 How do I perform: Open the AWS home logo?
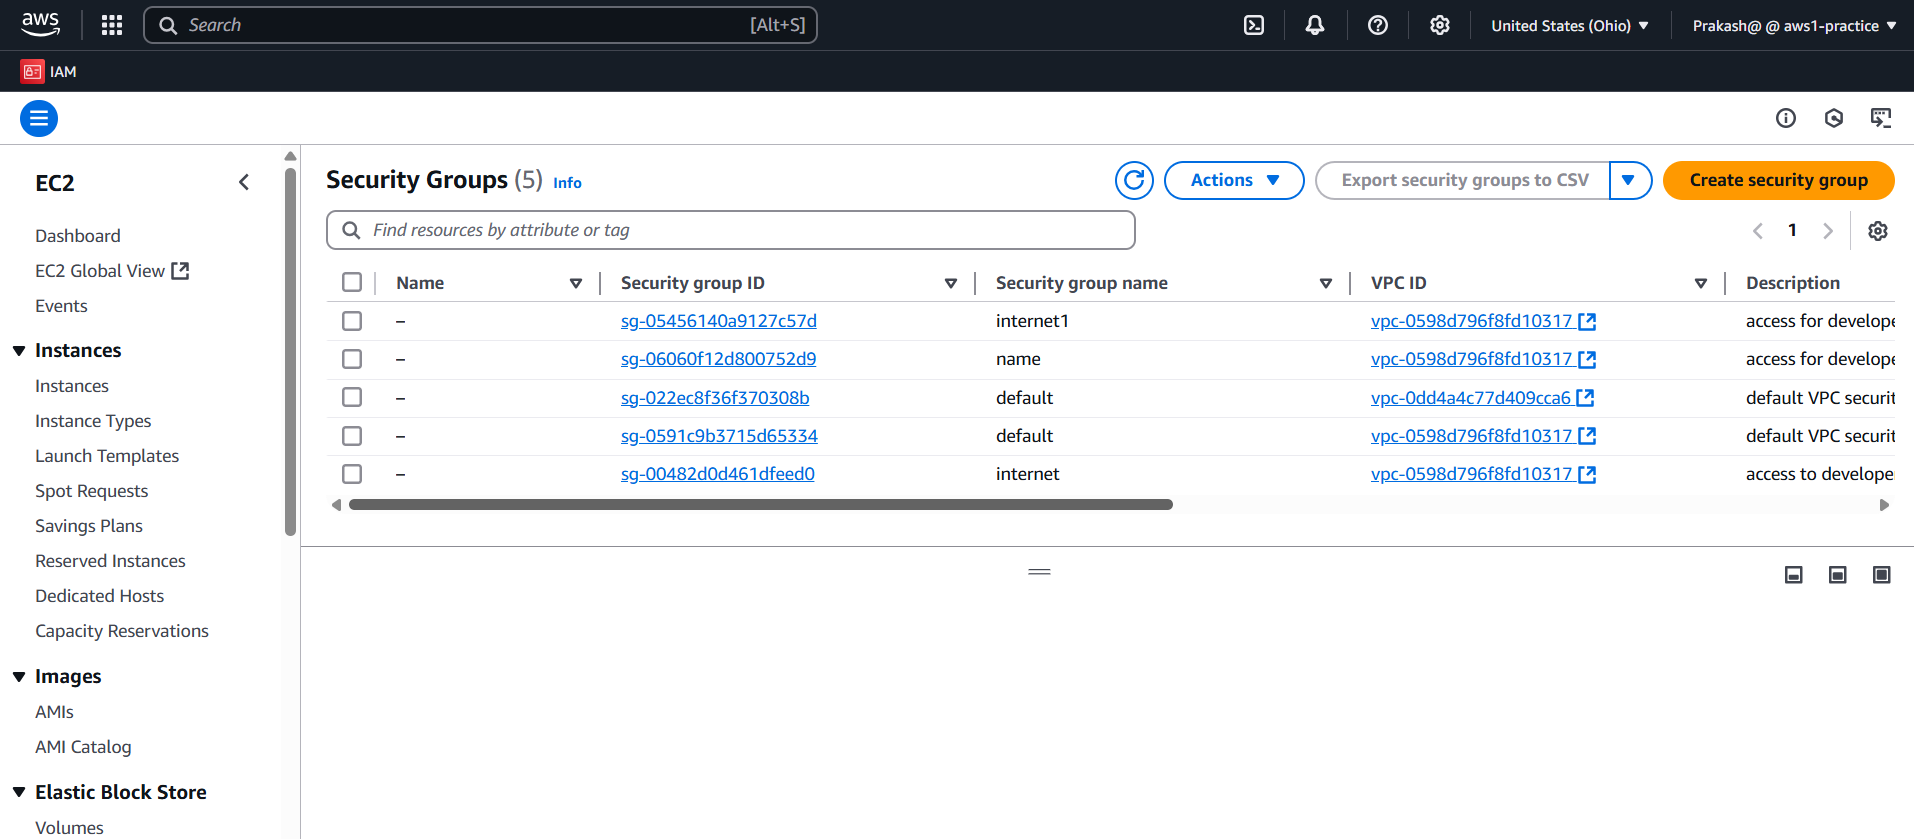pyautogui.click(x=41, y=24)
